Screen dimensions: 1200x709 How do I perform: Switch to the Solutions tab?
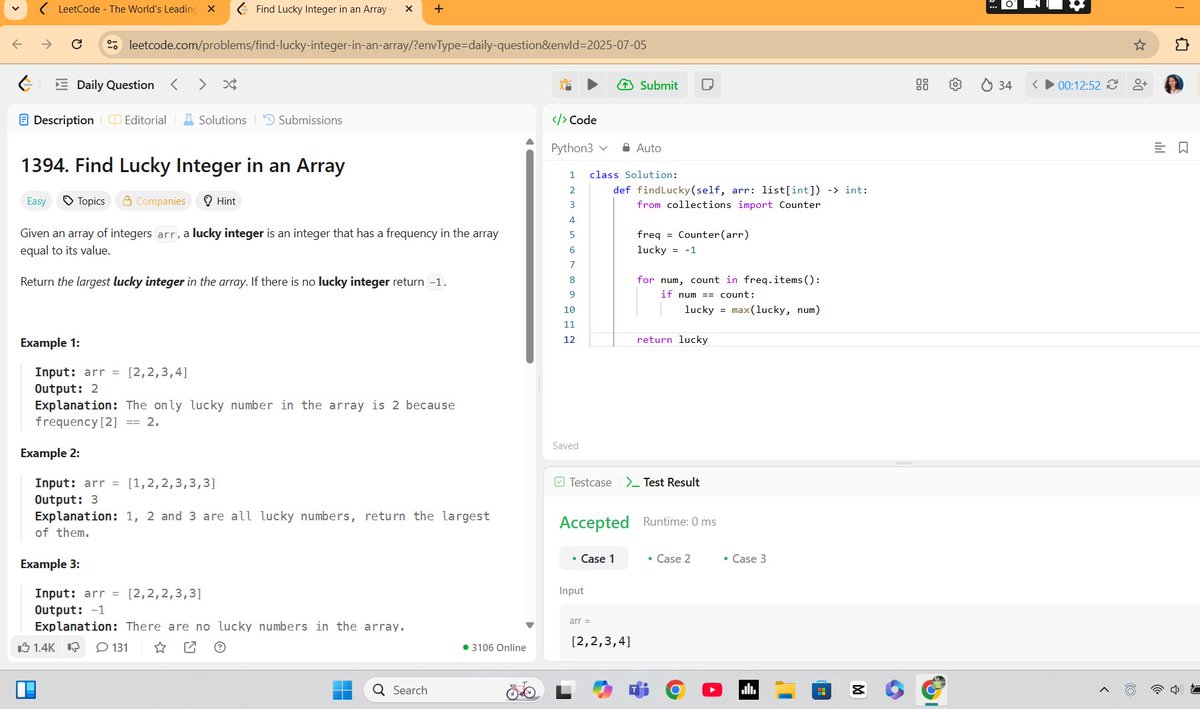[x=214, y=119]
